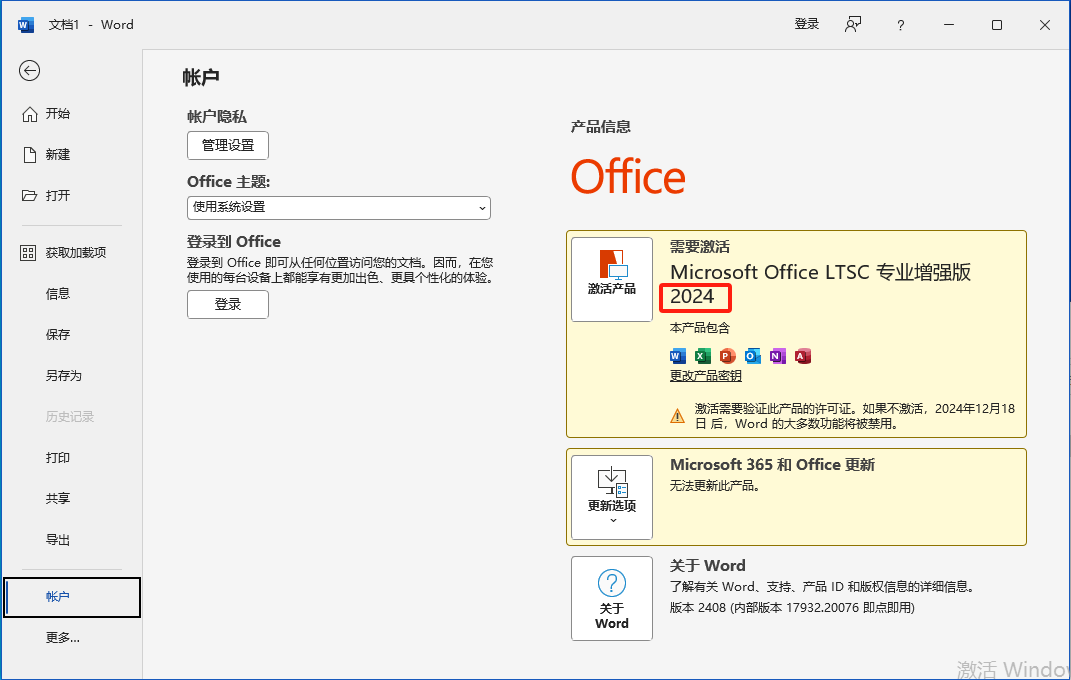Select 帐户 in the sidebar
The image size is (1071, 680).
pyautogui.click(x=72, y=597)
